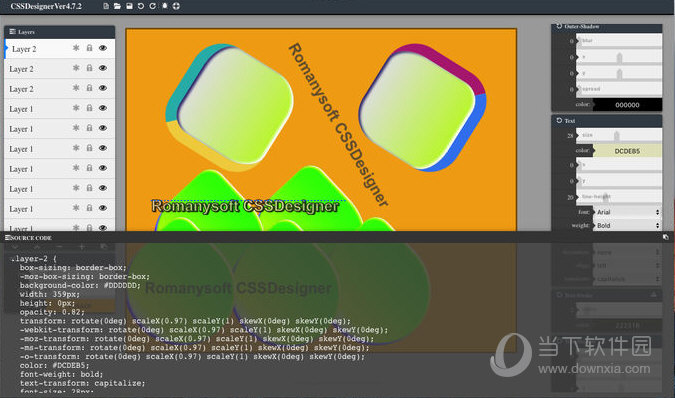The width and height of the screenshot is (675, 398).
Task: Click the Outer-Shadow blur slider
Action: pos(619,41)
